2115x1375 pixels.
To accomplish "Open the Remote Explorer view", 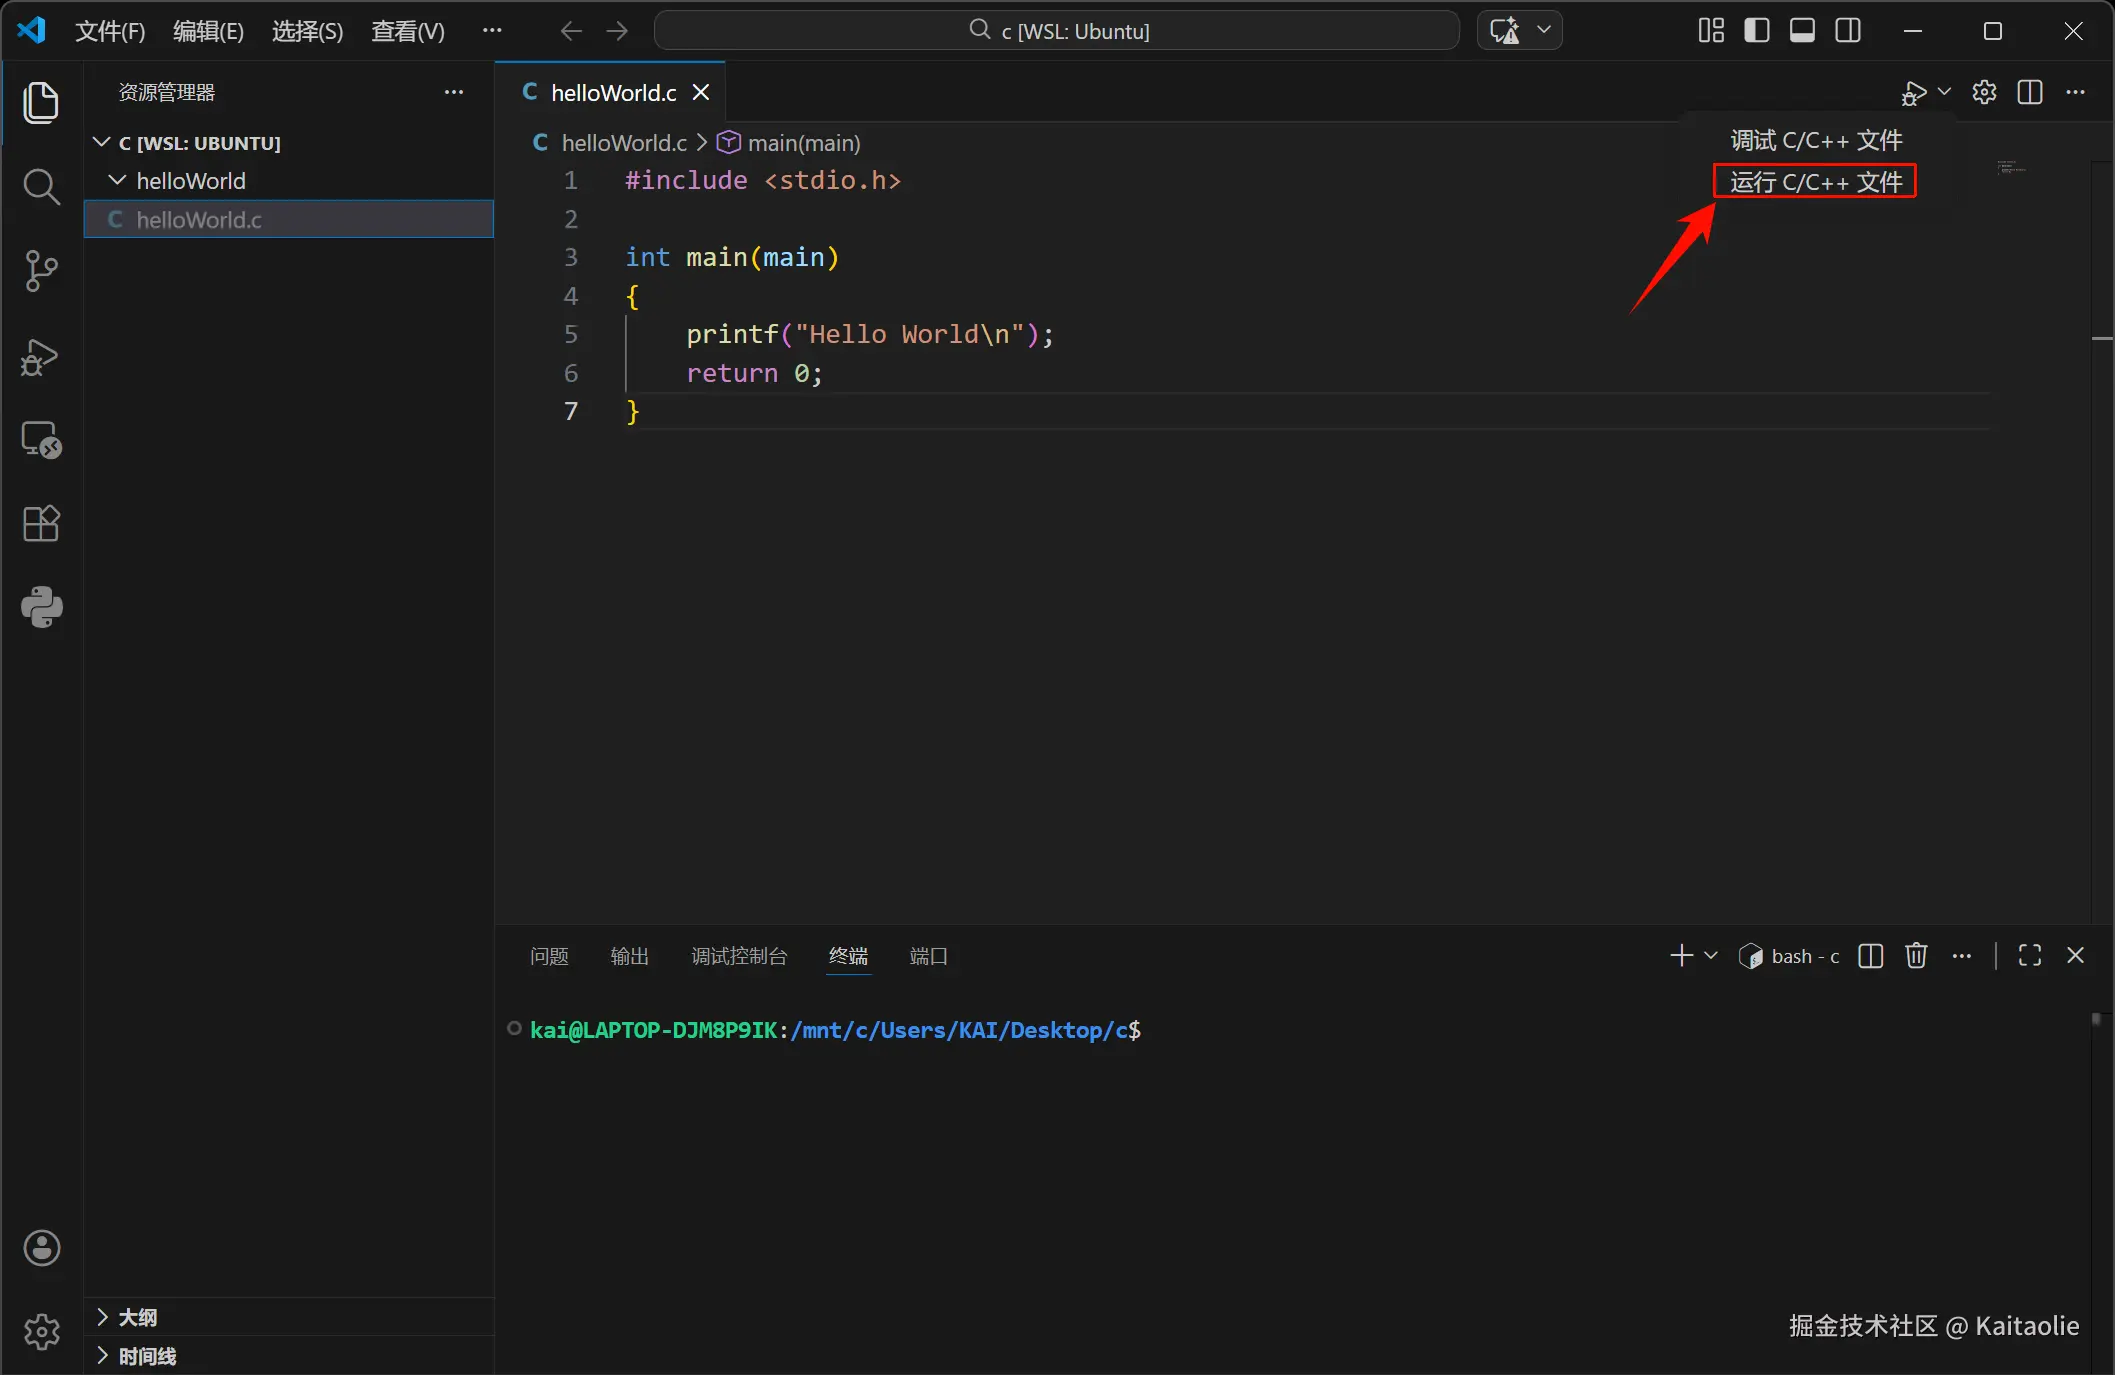I will tap(41, 440).
